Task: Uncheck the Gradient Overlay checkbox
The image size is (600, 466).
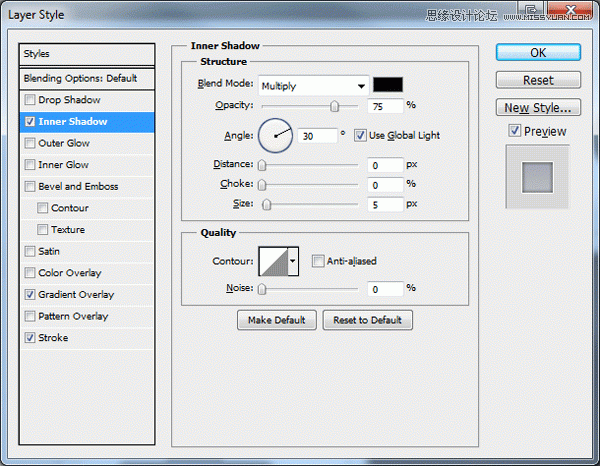Action: click(x=29, y=295)
